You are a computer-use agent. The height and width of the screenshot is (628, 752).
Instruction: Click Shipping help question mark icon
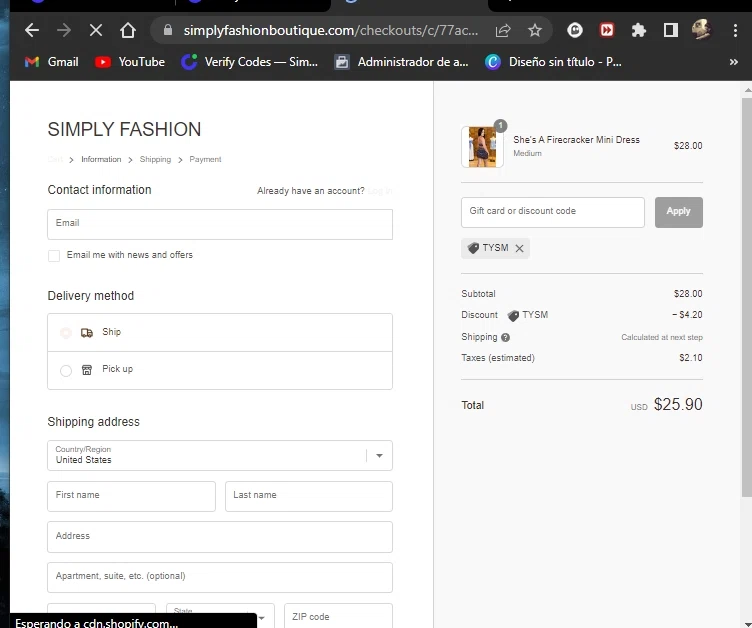[x=505, y=337]
